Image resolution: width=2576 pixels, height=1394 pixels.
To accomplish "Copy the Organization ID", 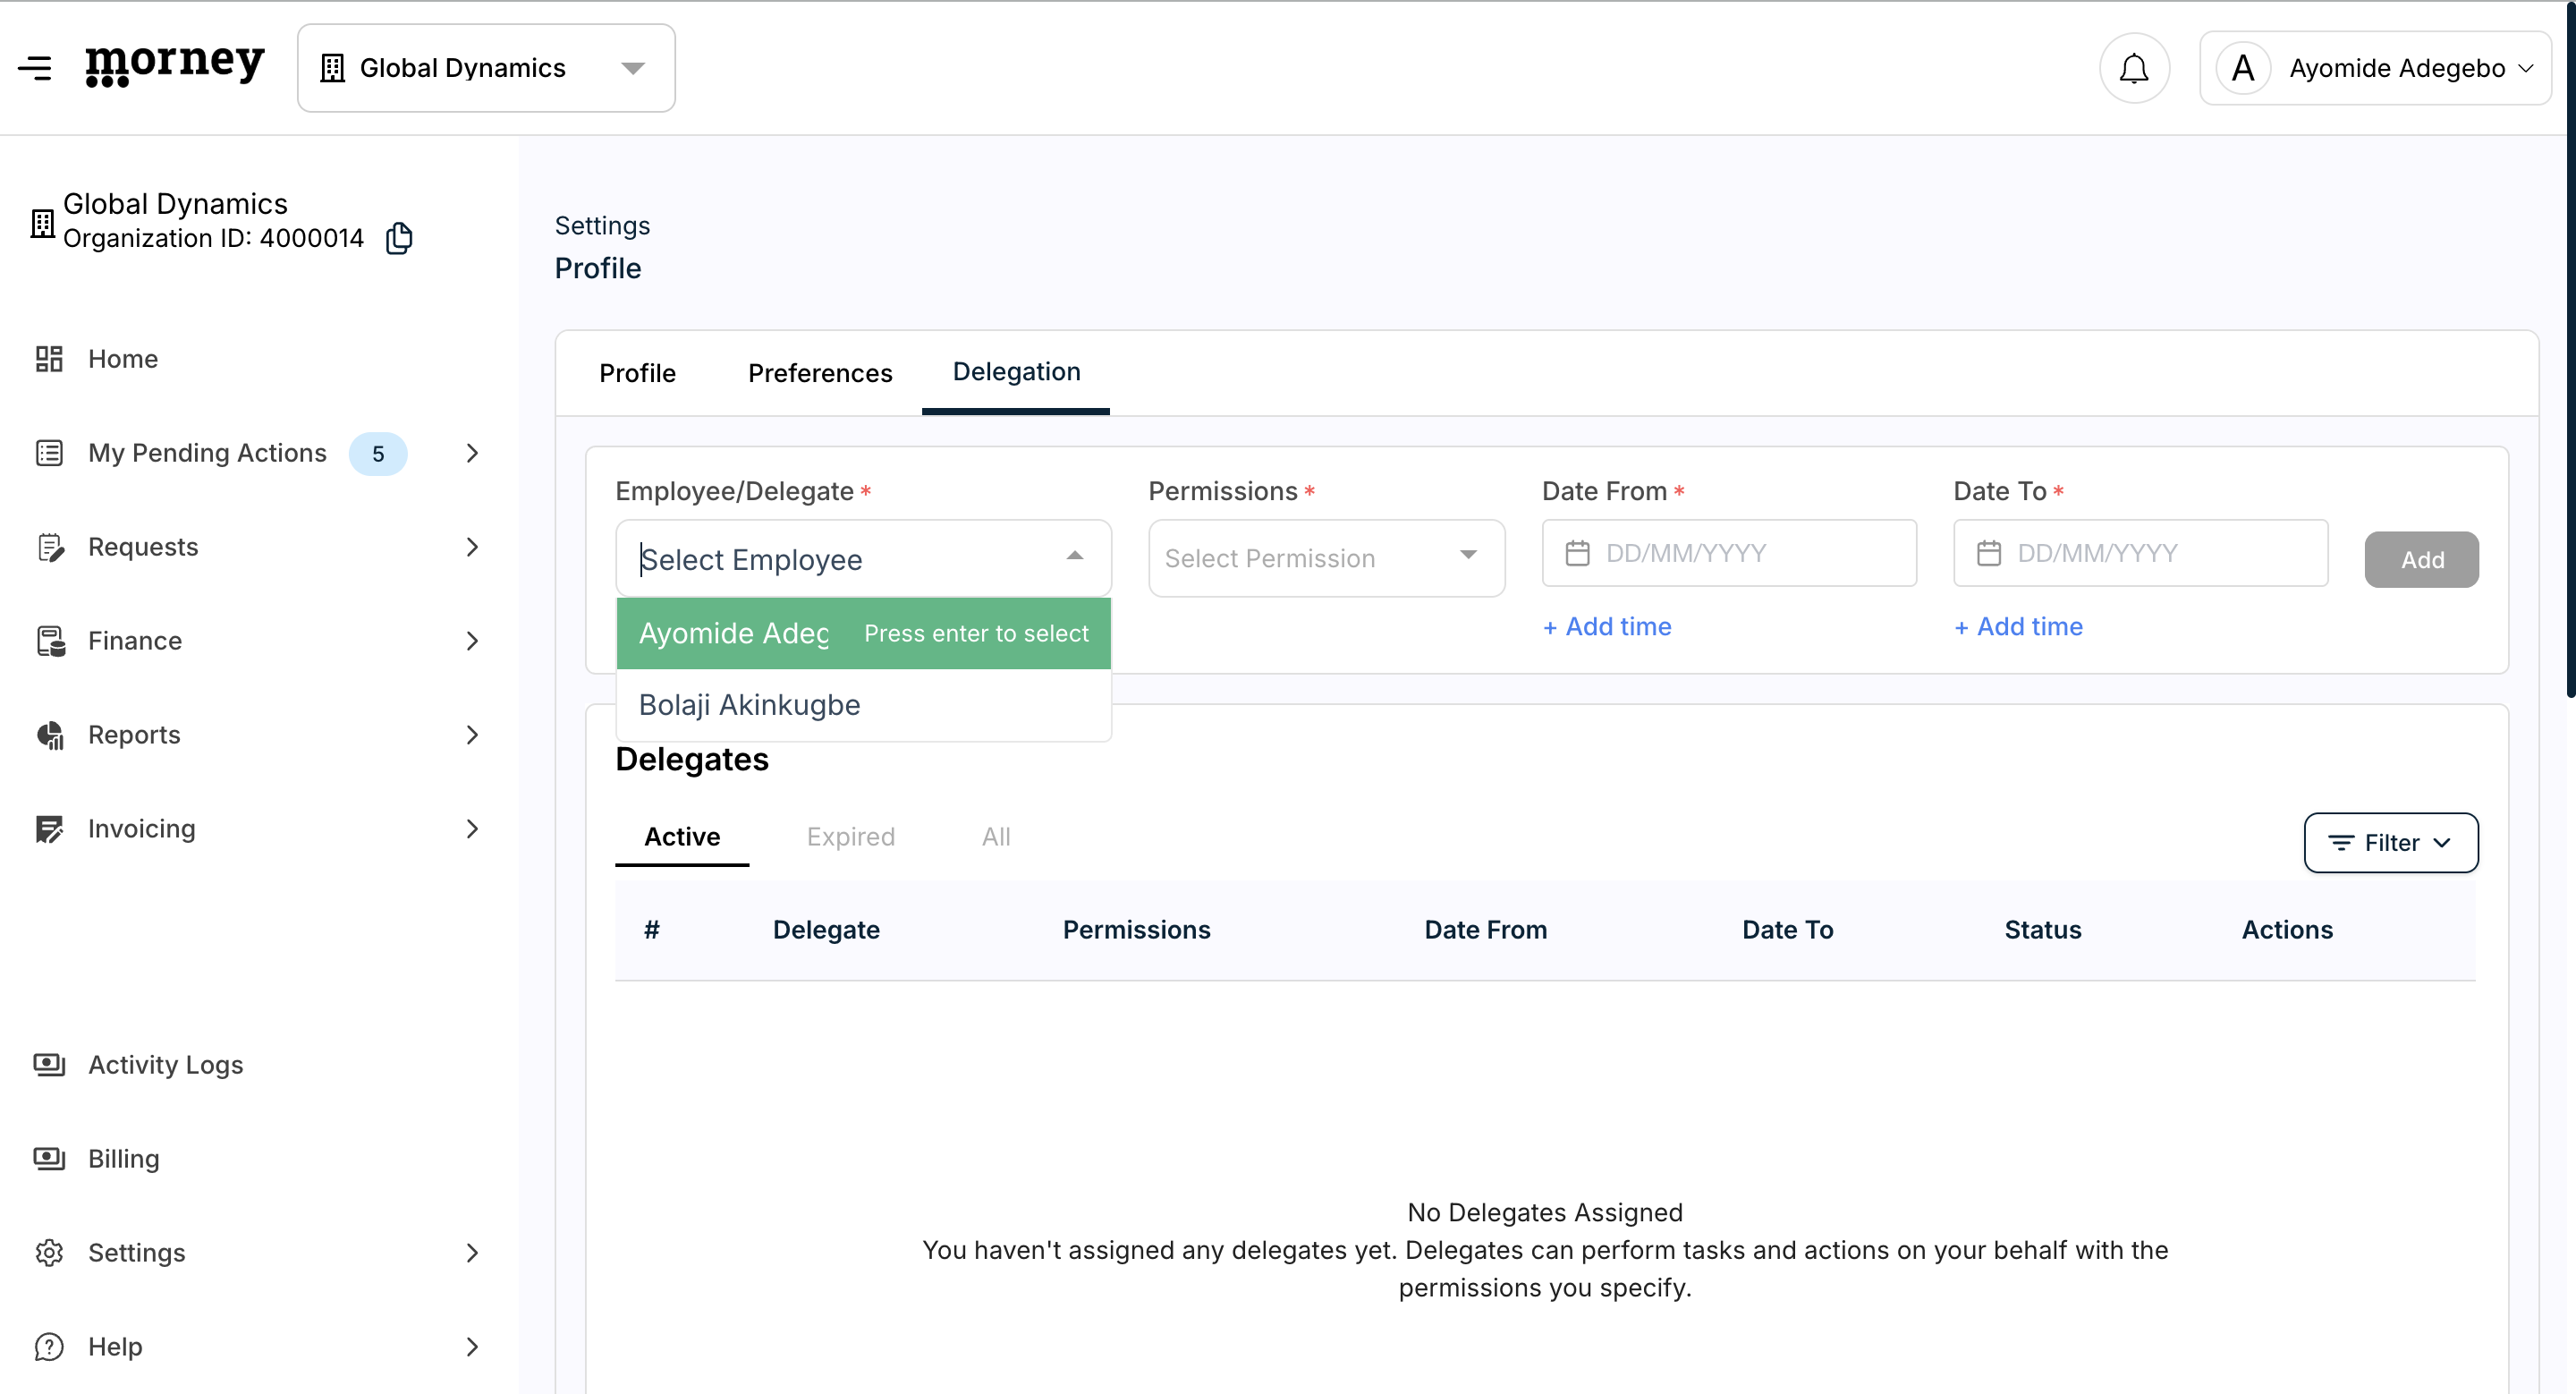I will (x=399, y=238).
